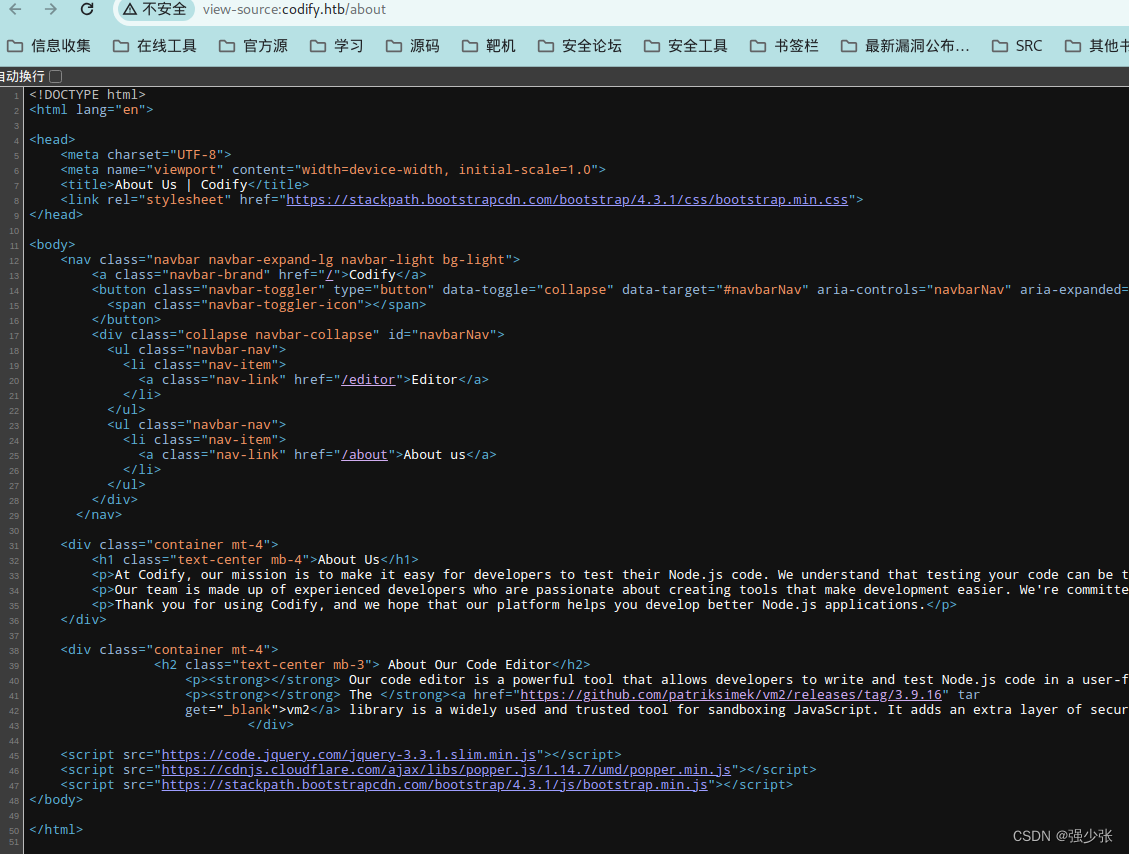
Task: Open the 靶机 bookmark folder
Action: point(489,46)
